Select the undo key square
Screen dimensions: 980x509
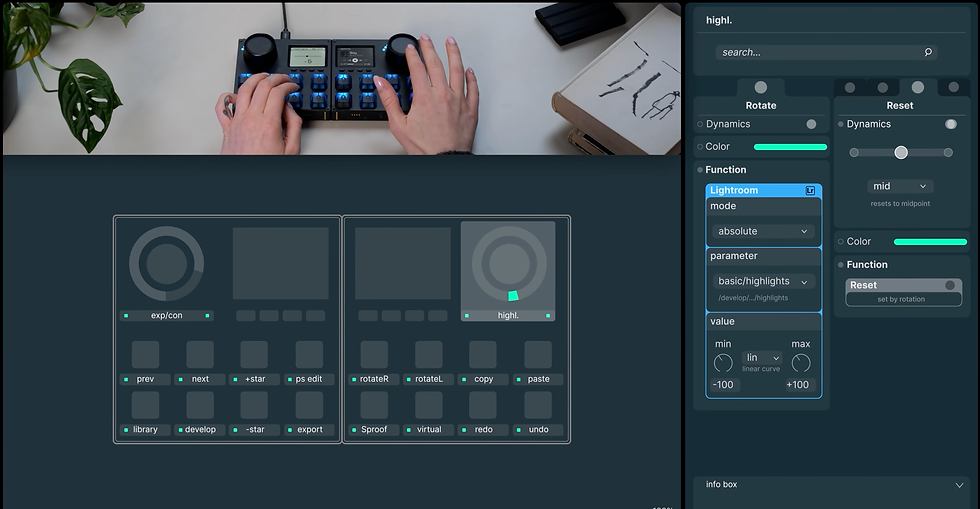(x=538, y=405)
